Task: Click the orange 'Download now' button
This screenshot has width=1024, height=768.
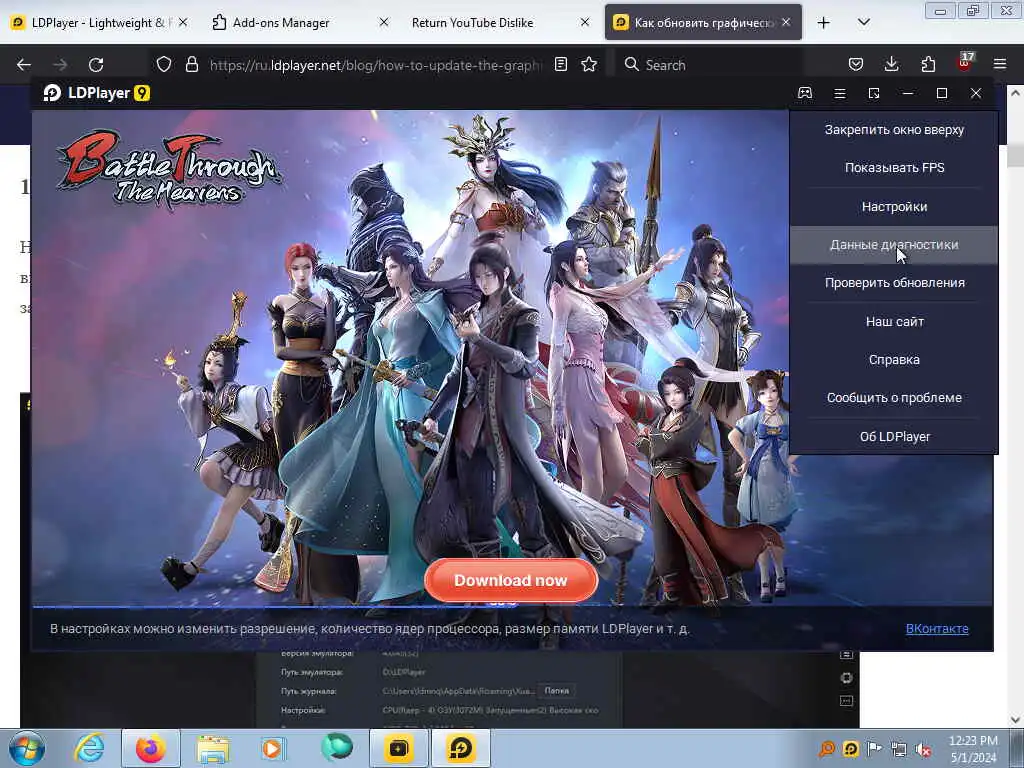Action: pos(511,580)
